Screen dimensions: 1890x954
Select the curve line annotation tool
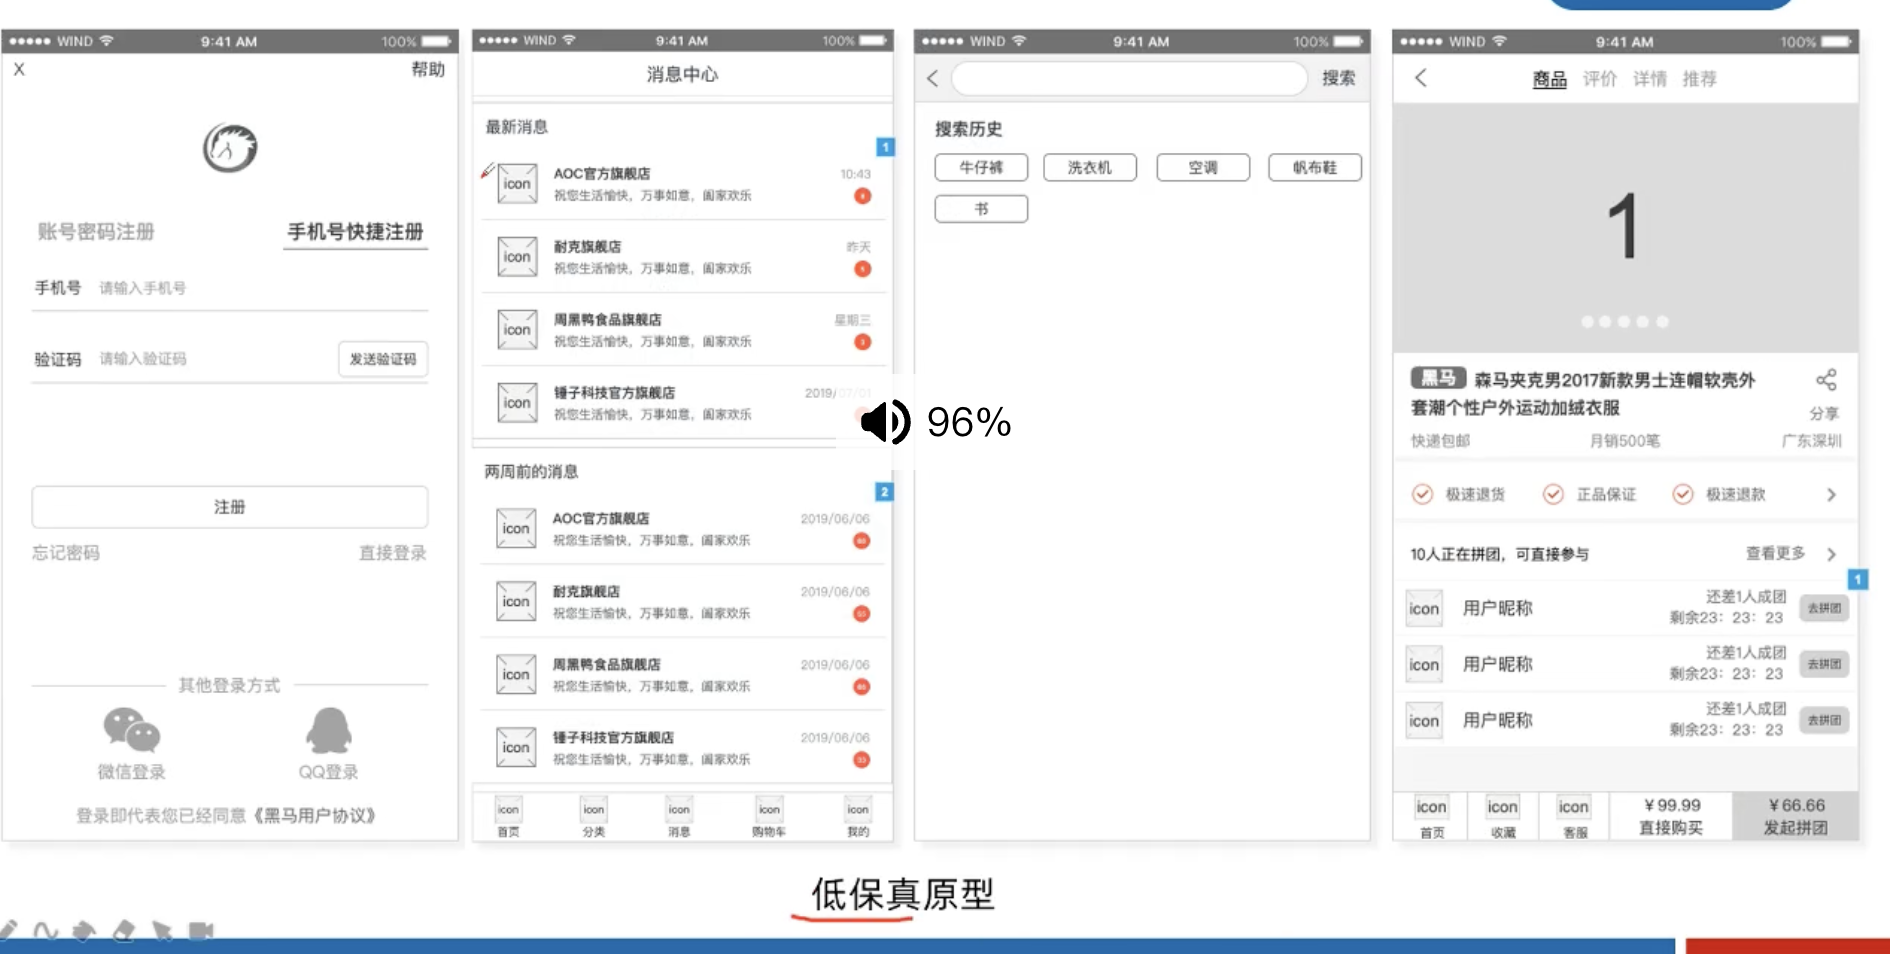point(45,931)
